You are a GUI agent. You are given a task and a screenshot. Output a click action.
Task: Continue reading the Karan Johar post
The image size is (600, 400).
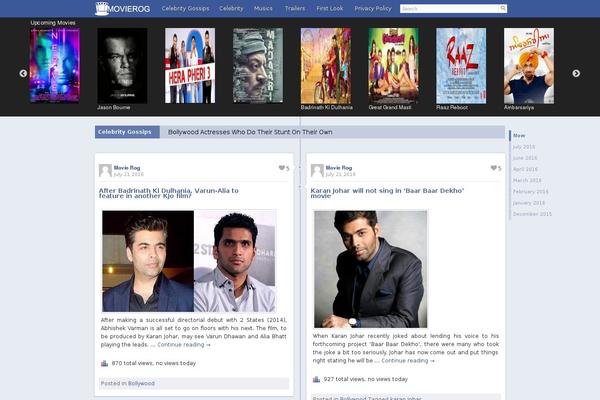[x=408, y=361]
